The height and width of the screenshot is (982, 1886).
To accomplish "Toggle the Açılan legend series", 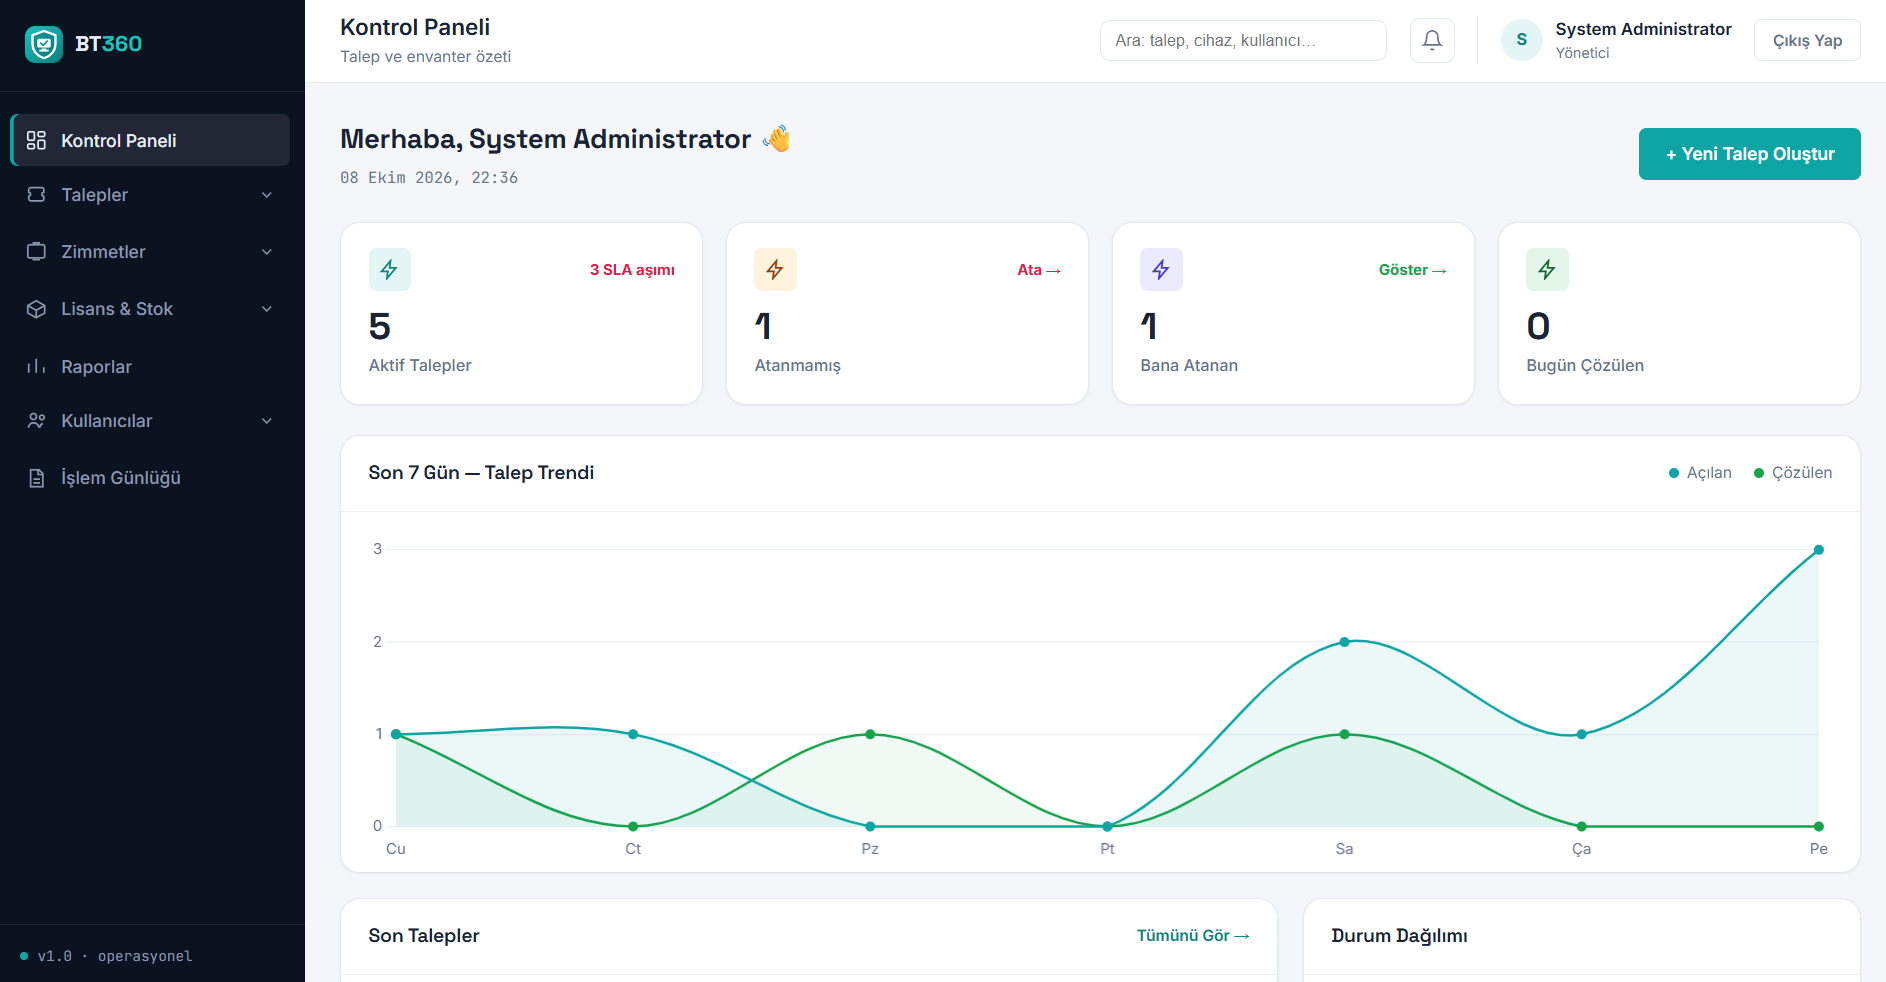I will pyautogui.click(x=1700, y=473).
